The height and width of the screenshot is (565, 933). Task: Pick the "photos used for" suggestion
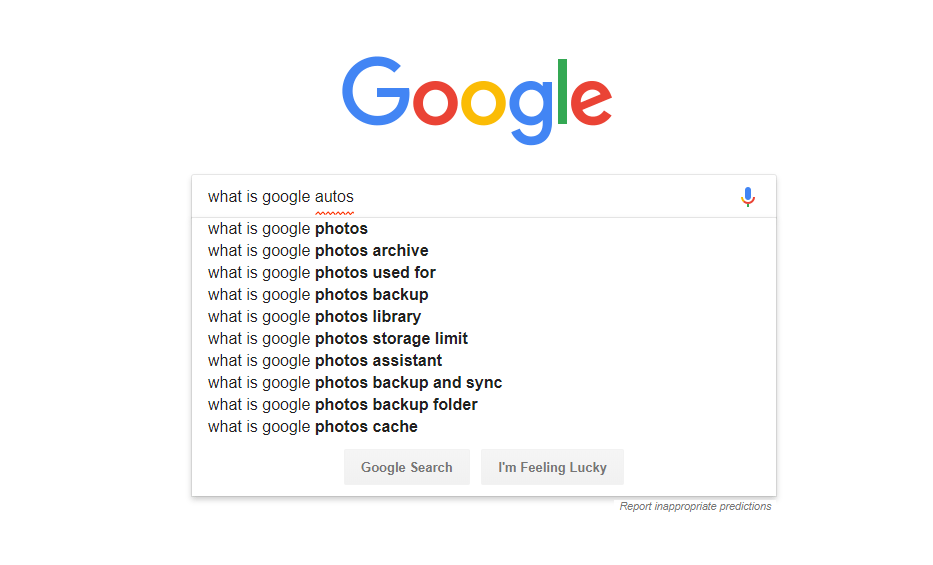pos(322,273)
